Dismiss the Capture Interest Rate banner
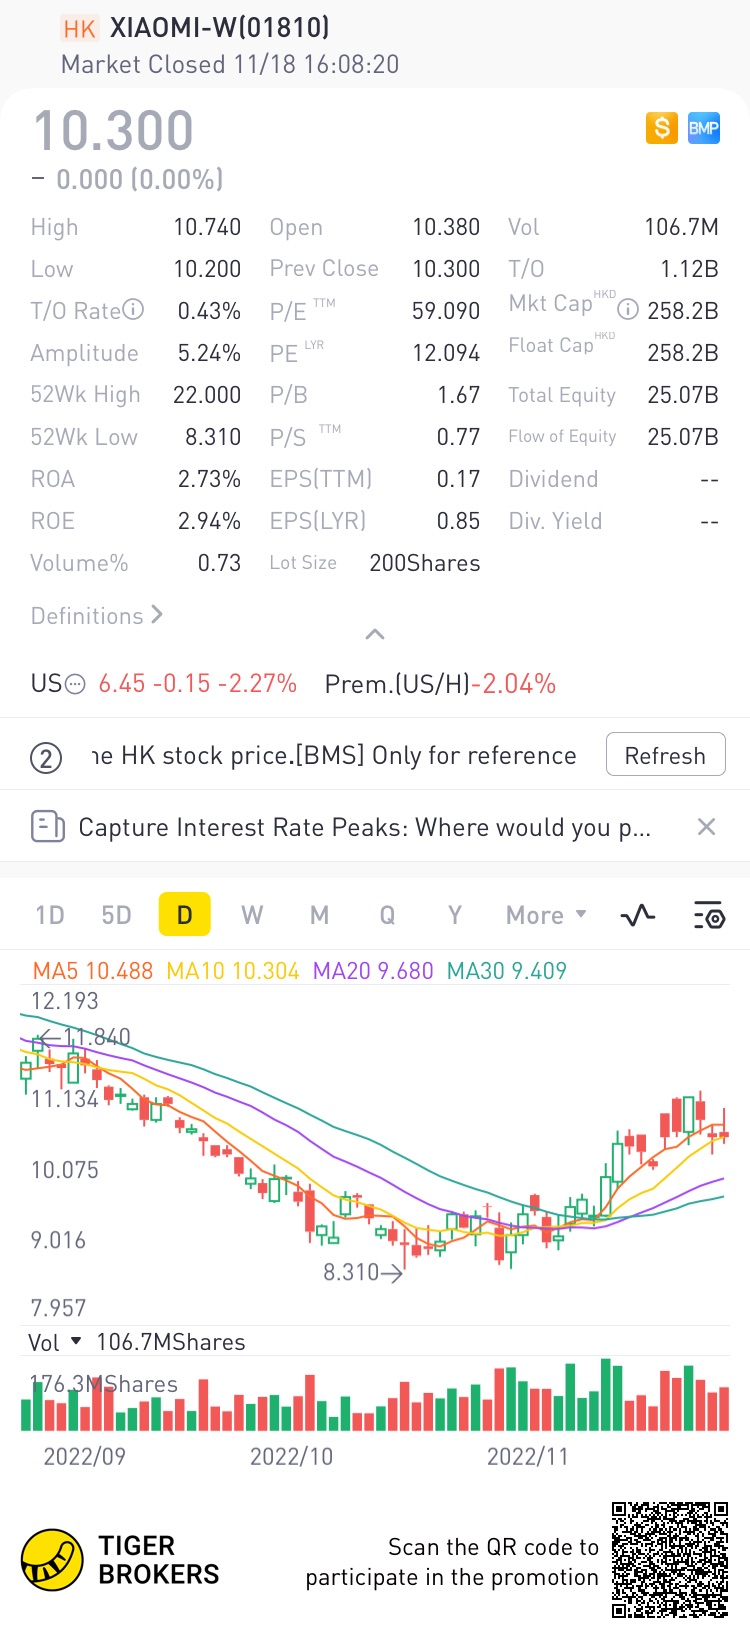Image resolution: width=750 pixels, height=1640 pixels. point(706,827)
